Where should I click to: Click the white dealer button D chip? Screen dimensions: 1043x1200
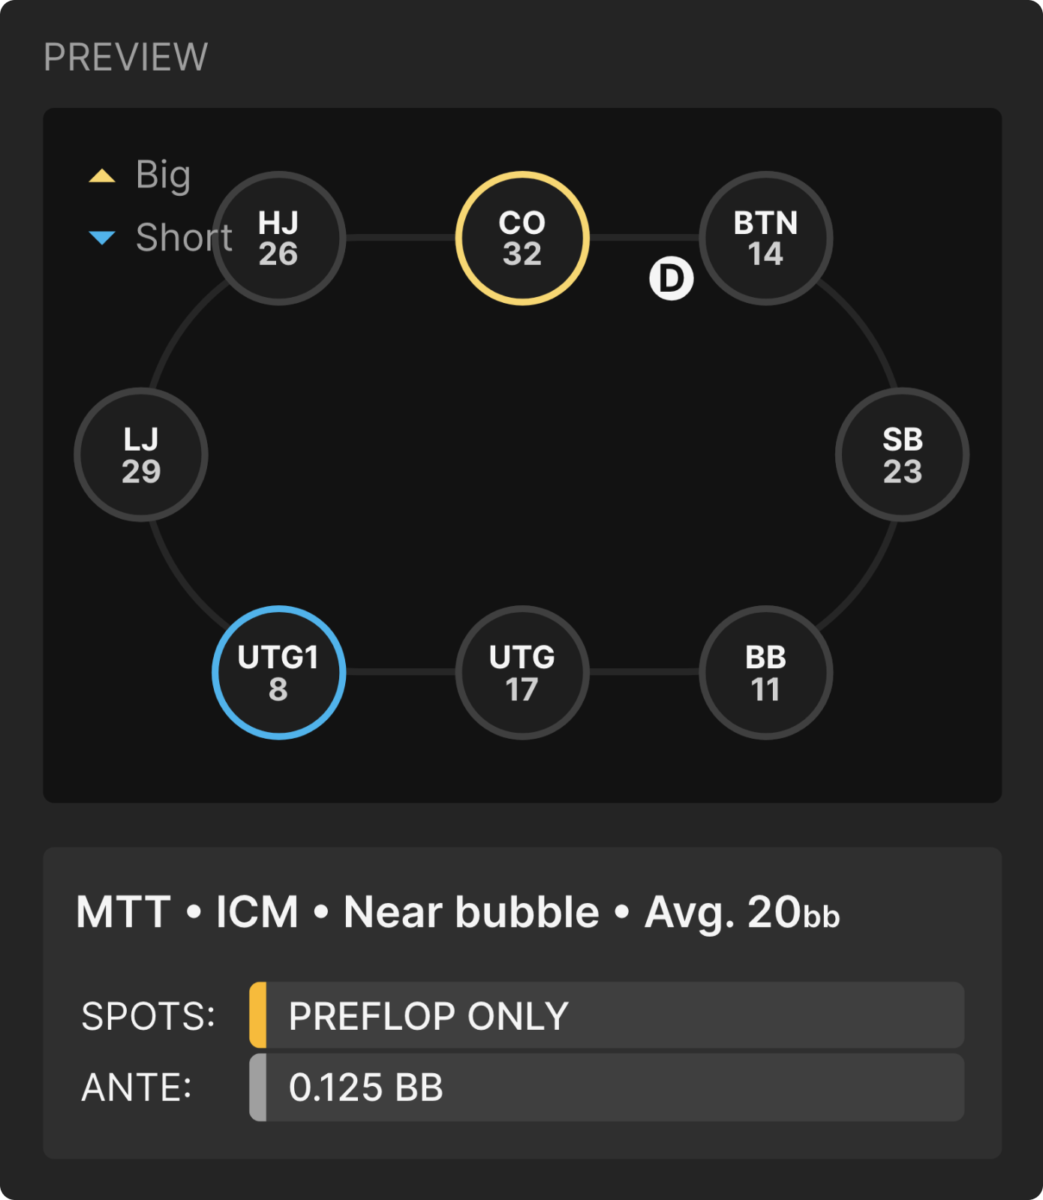click(x=671, y=279)
